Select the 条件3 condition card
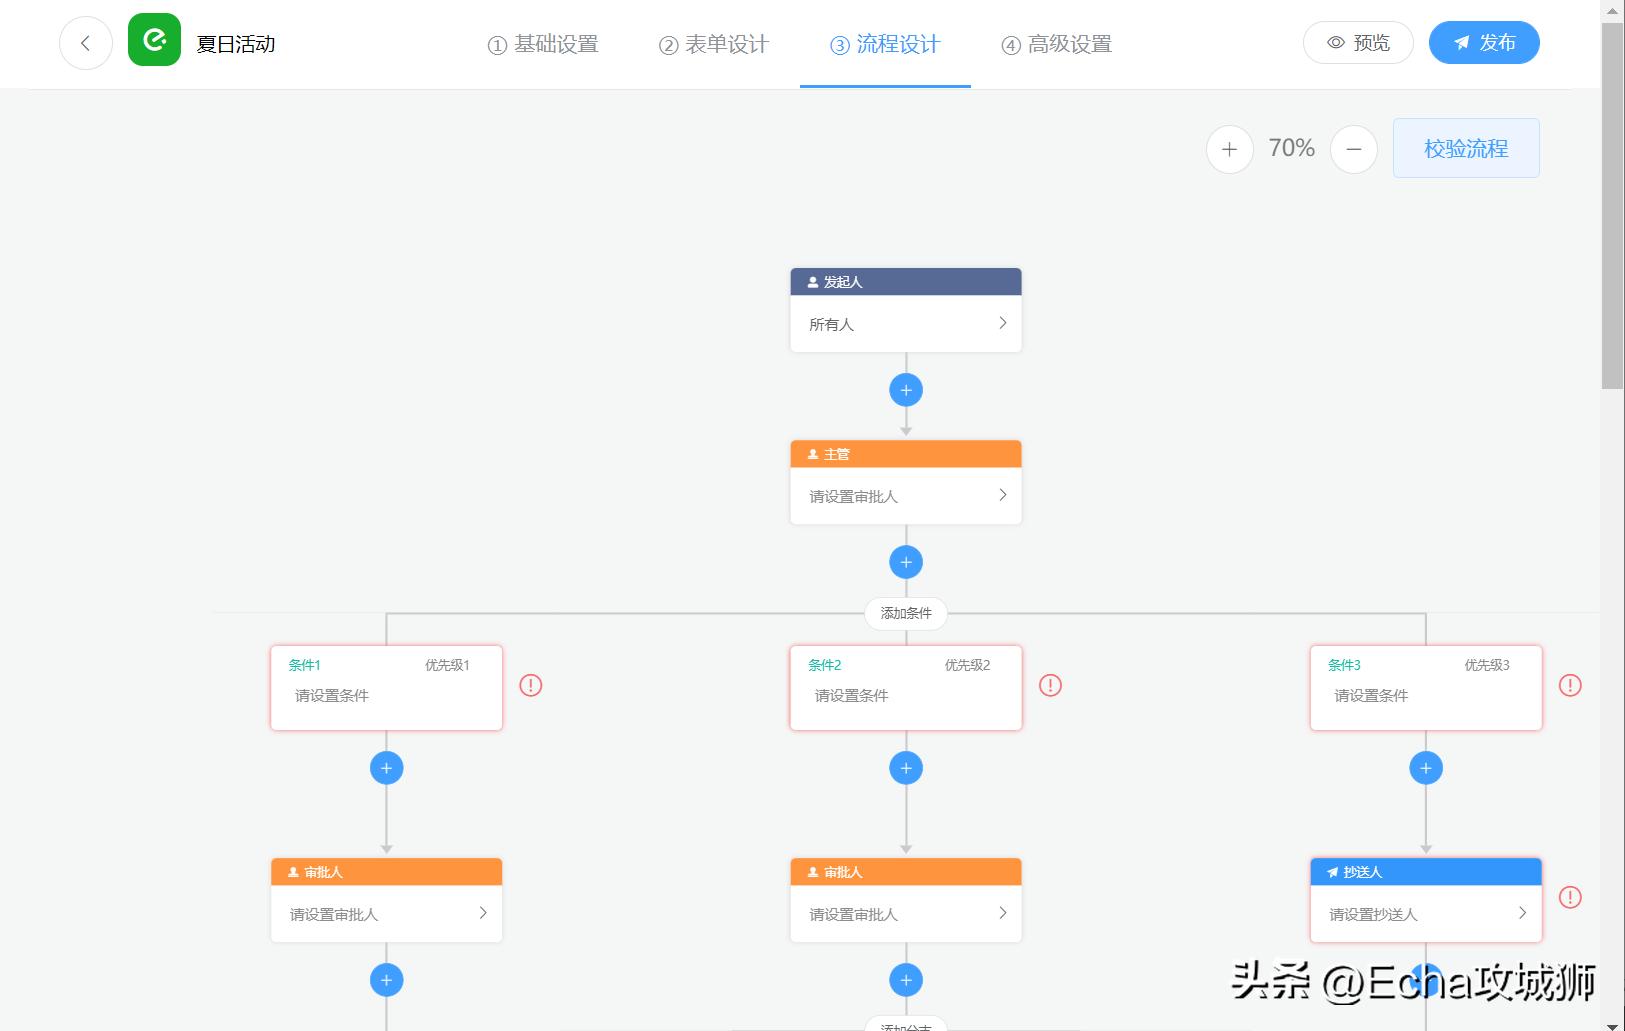The image size is (1625, 1031). (x=1424, y=687)
